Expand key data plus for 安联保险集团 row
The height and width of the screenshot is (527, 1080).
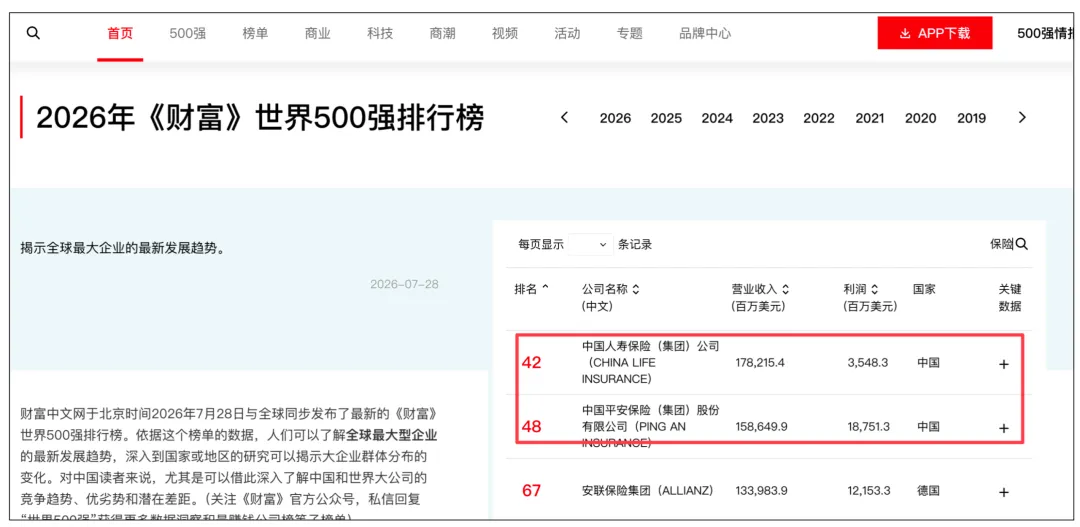1004,492
